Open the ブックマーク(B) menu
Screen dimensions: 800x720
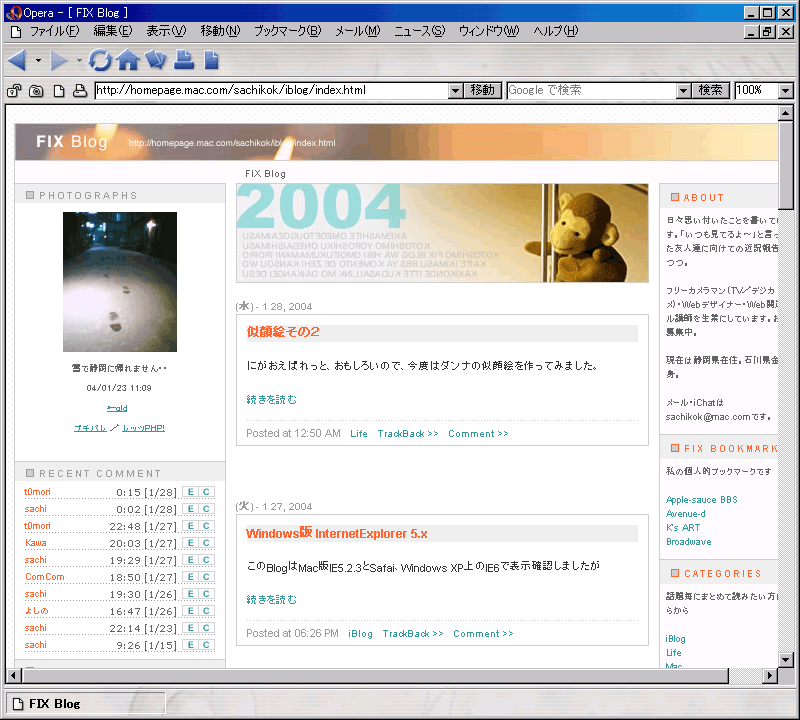(288, 31)
